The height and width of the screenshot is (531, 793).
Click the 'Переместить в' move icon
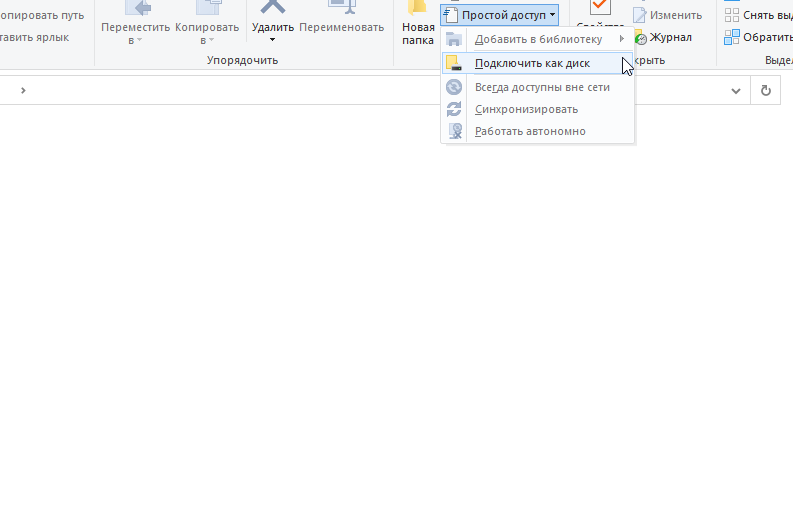point(138,8)
